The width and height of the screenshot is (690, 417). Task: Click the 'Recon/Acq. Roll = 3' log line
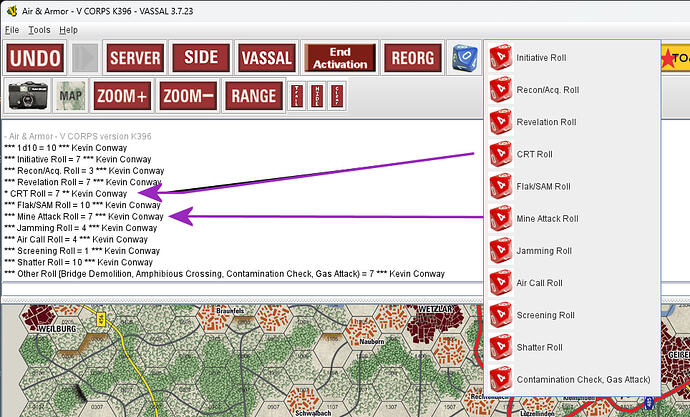84,171
